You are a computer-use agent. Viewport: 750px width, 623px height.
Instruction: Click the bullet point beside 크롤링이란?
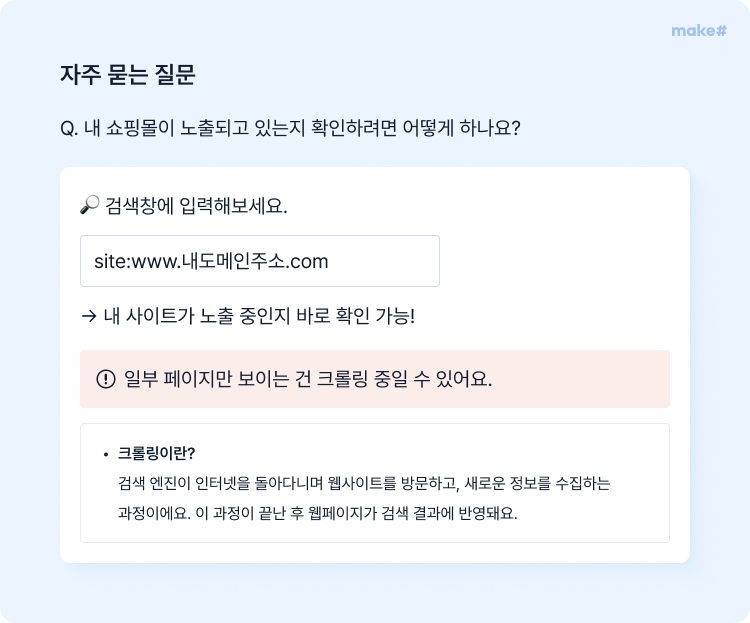[x=106, y=455]
